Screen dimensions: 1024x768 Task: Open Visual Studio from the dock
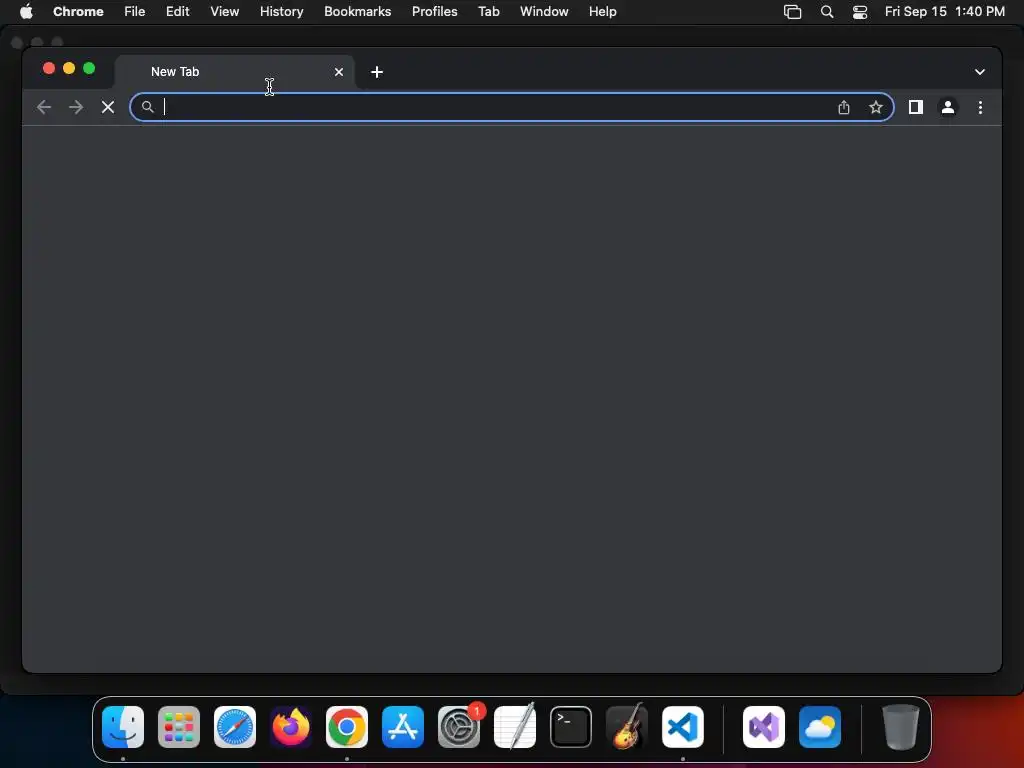(764, 727)
